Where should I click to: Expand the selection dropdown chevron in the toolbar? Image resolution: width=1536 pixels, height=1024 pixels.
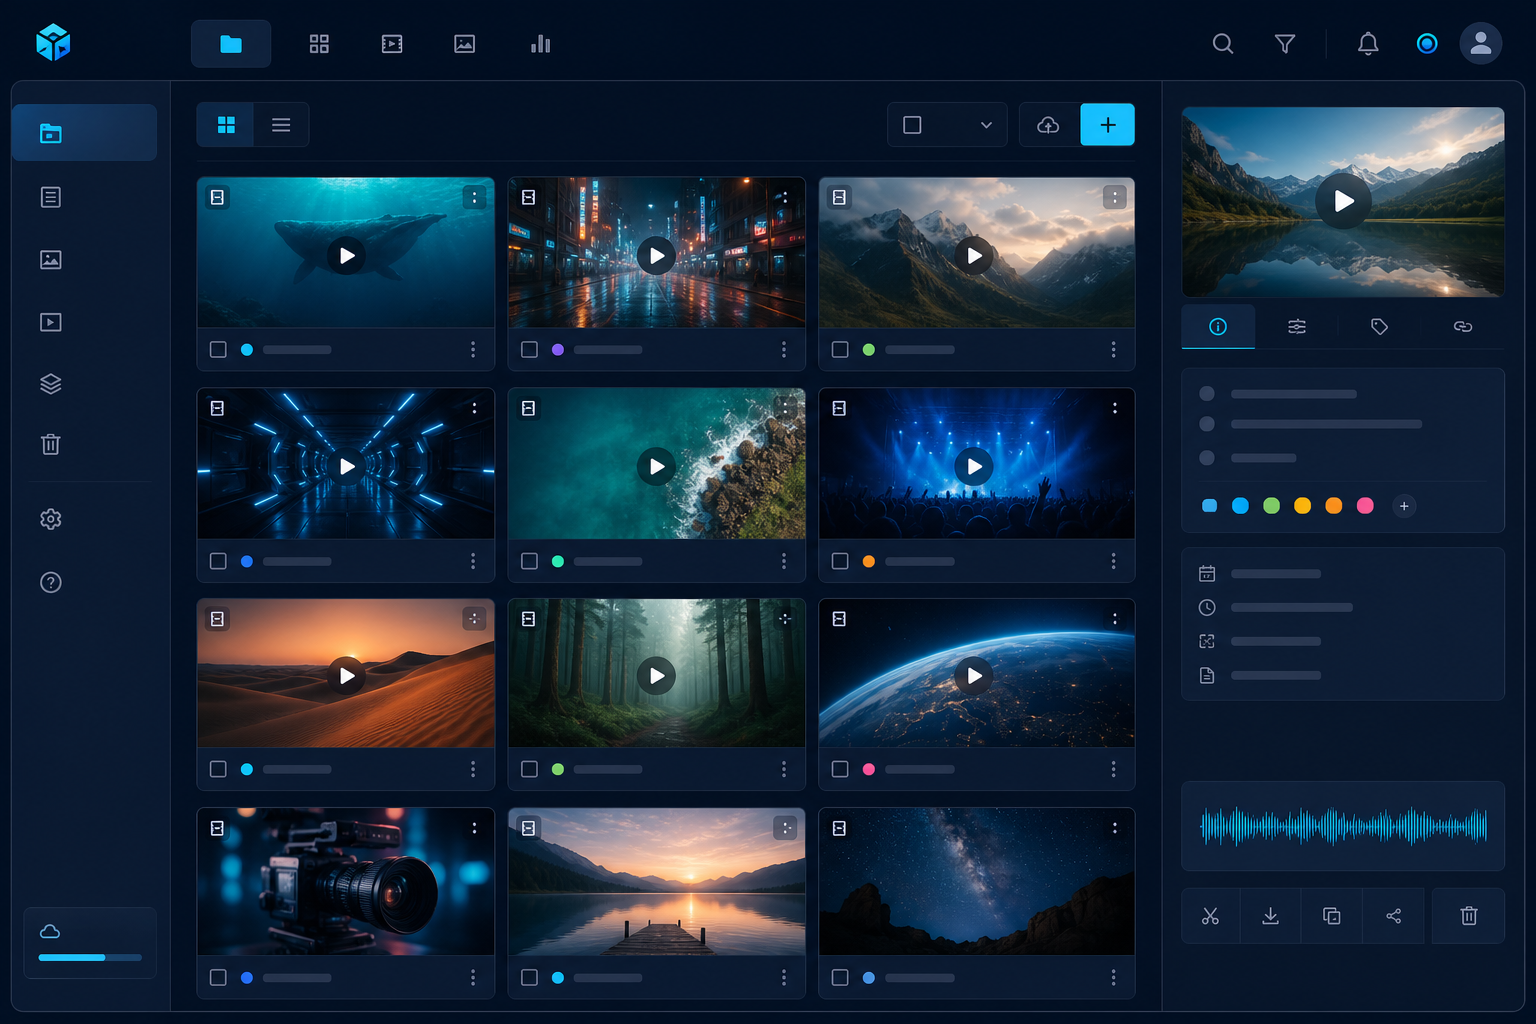click(x=986, y=125)
